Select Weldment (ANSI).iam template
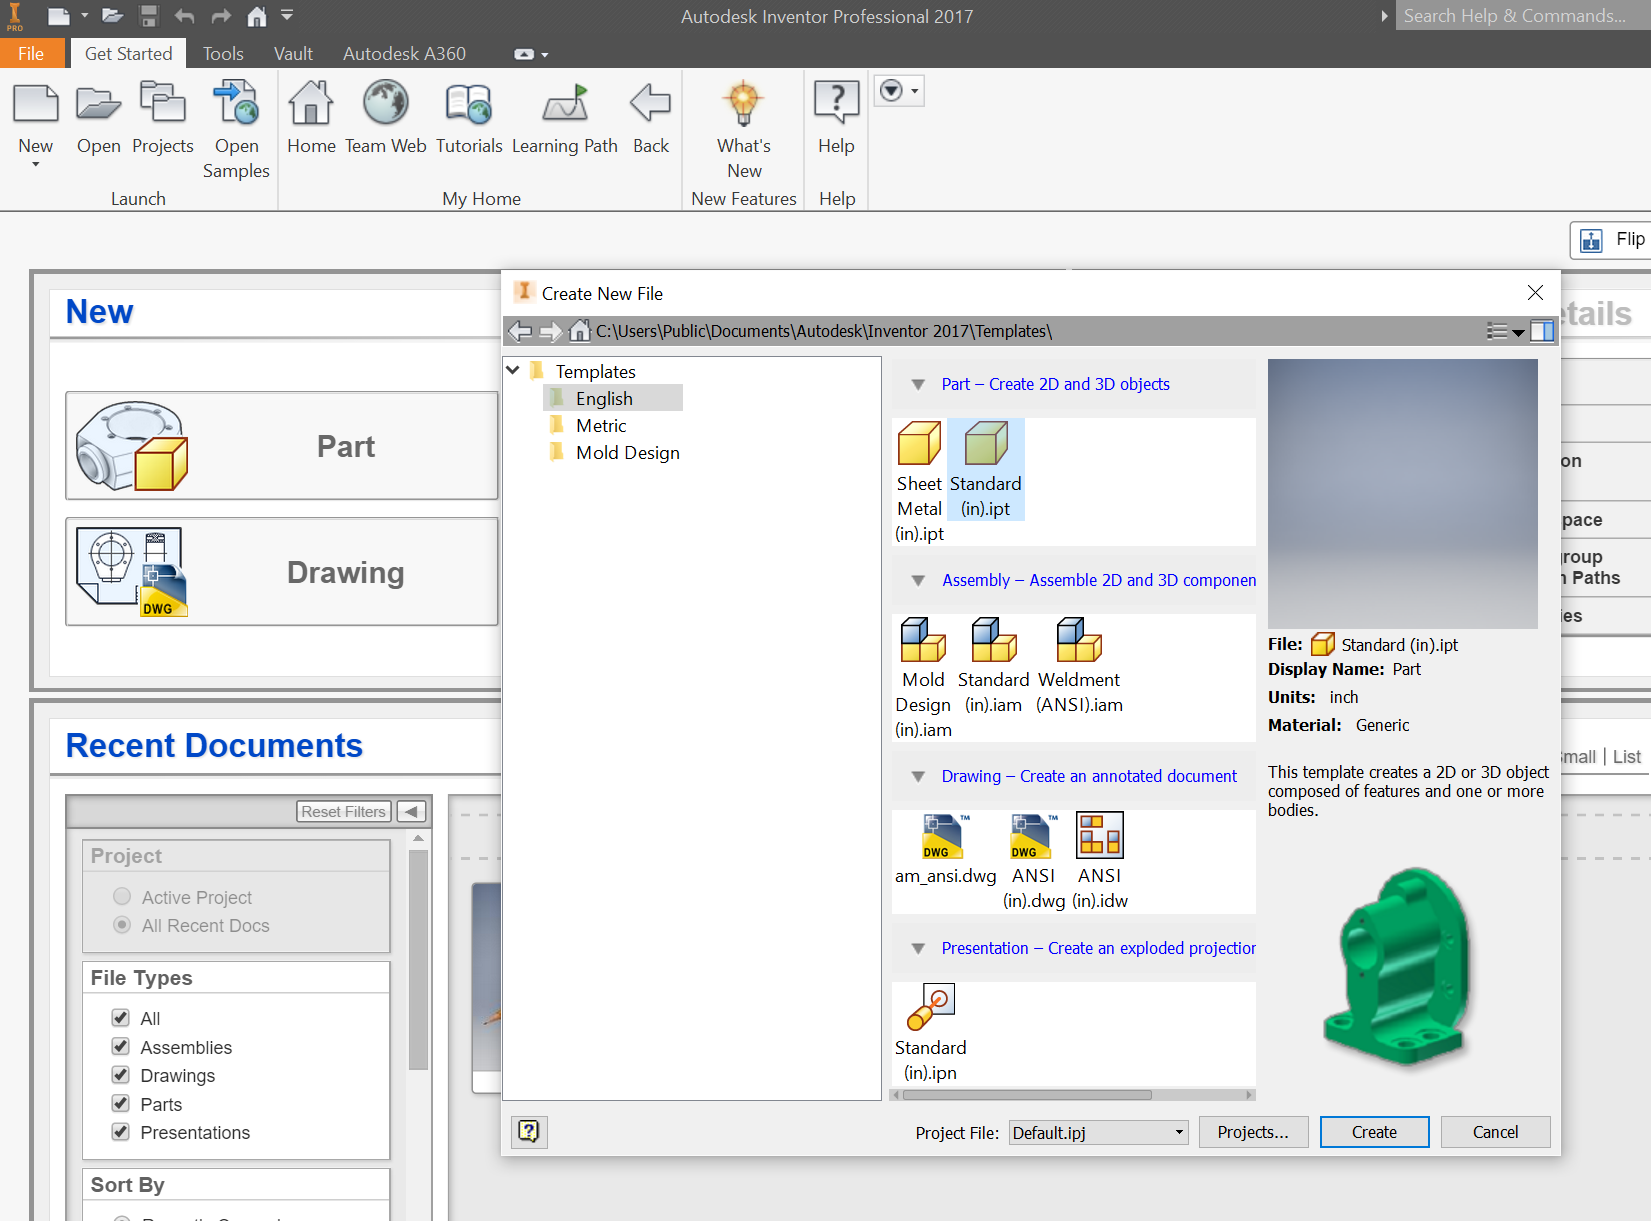Viewport: 1651px width, 1221px height. click(x=1079, y=665)
